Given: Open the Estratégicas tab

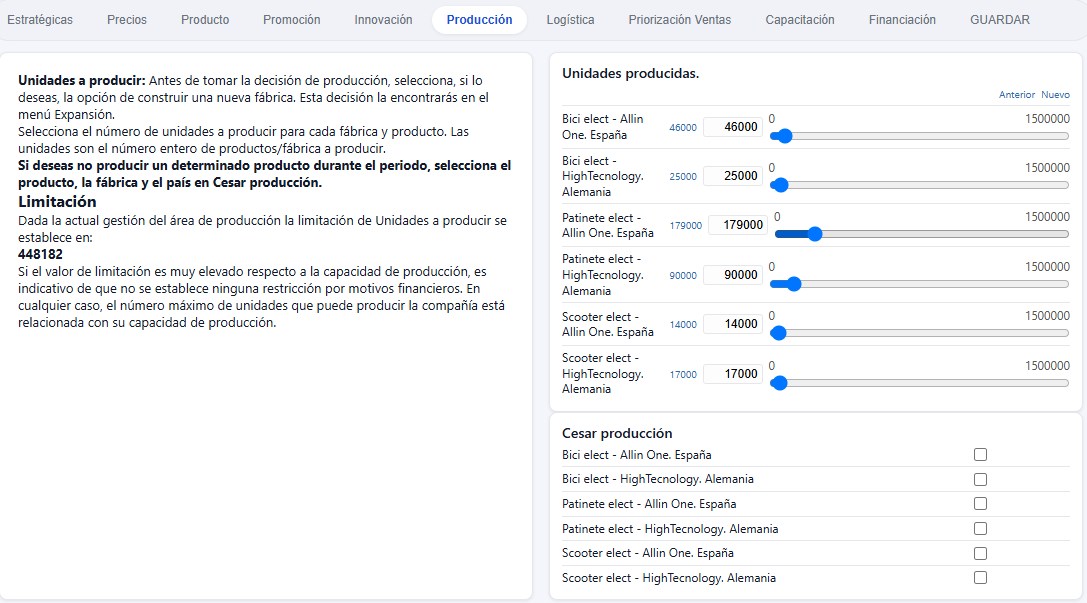Looking at the screenshot, I should tap(40, 19).
